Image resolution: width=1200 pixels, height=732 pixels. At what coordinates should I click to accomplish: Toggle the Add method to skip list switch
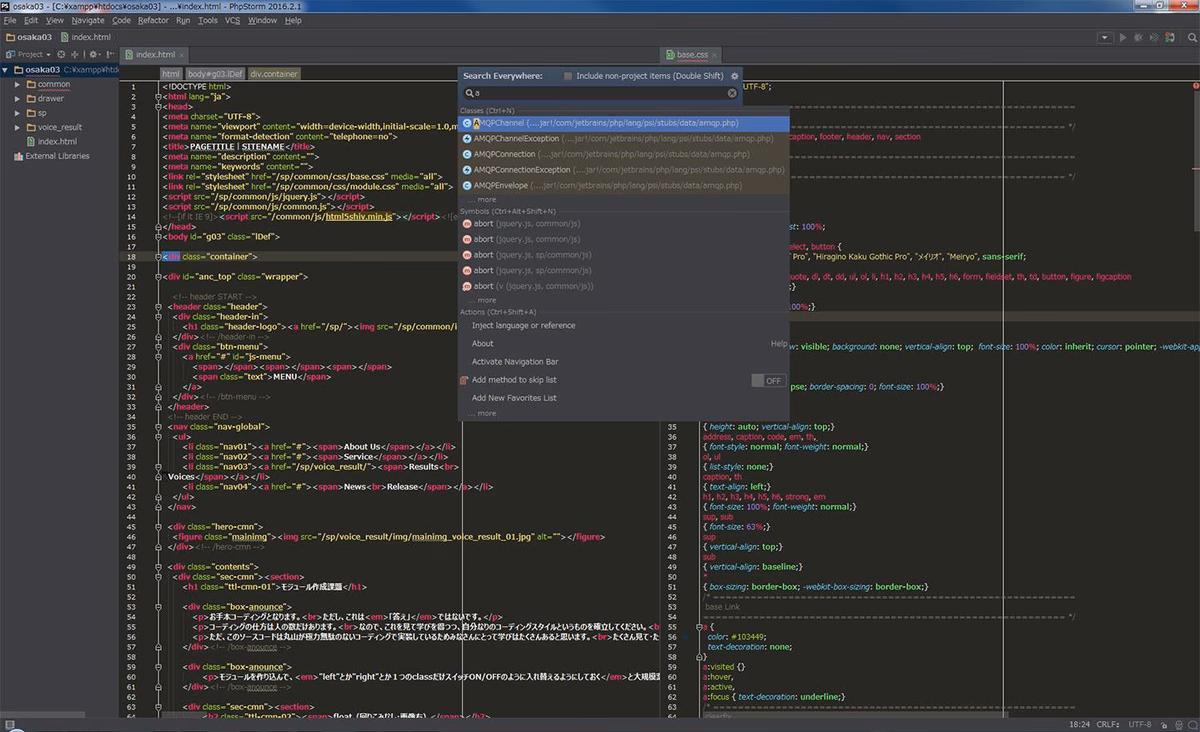pos(768,380)
